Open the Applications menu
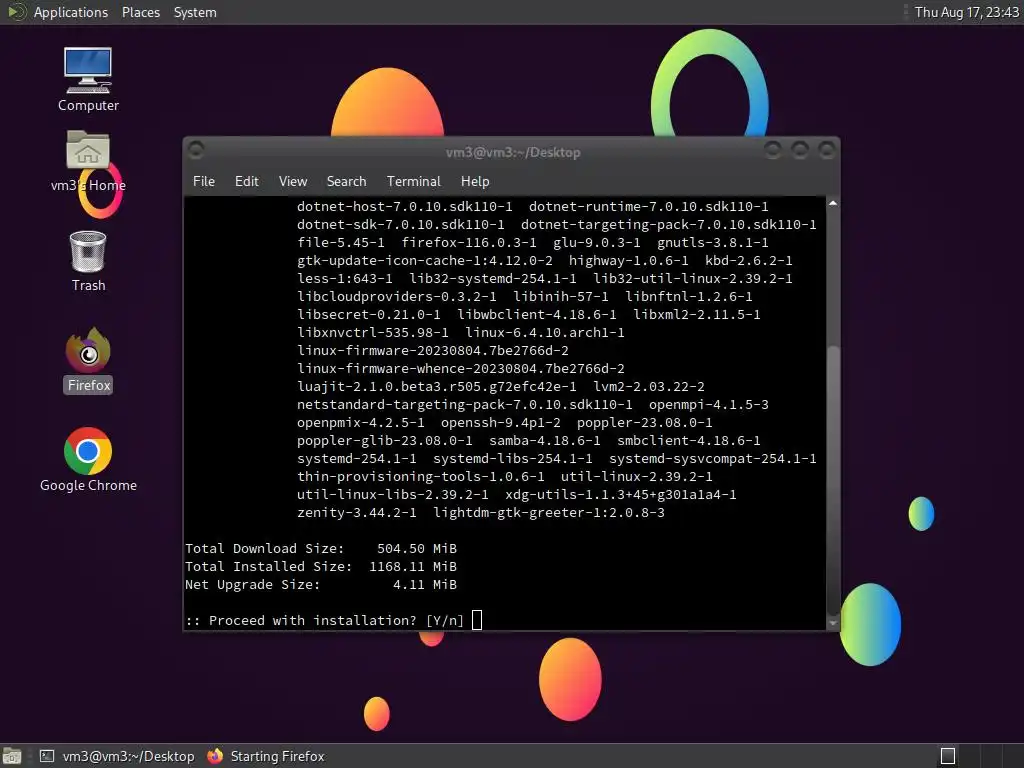The height and width of the screenshot is (768, 1024). [71, 12]
